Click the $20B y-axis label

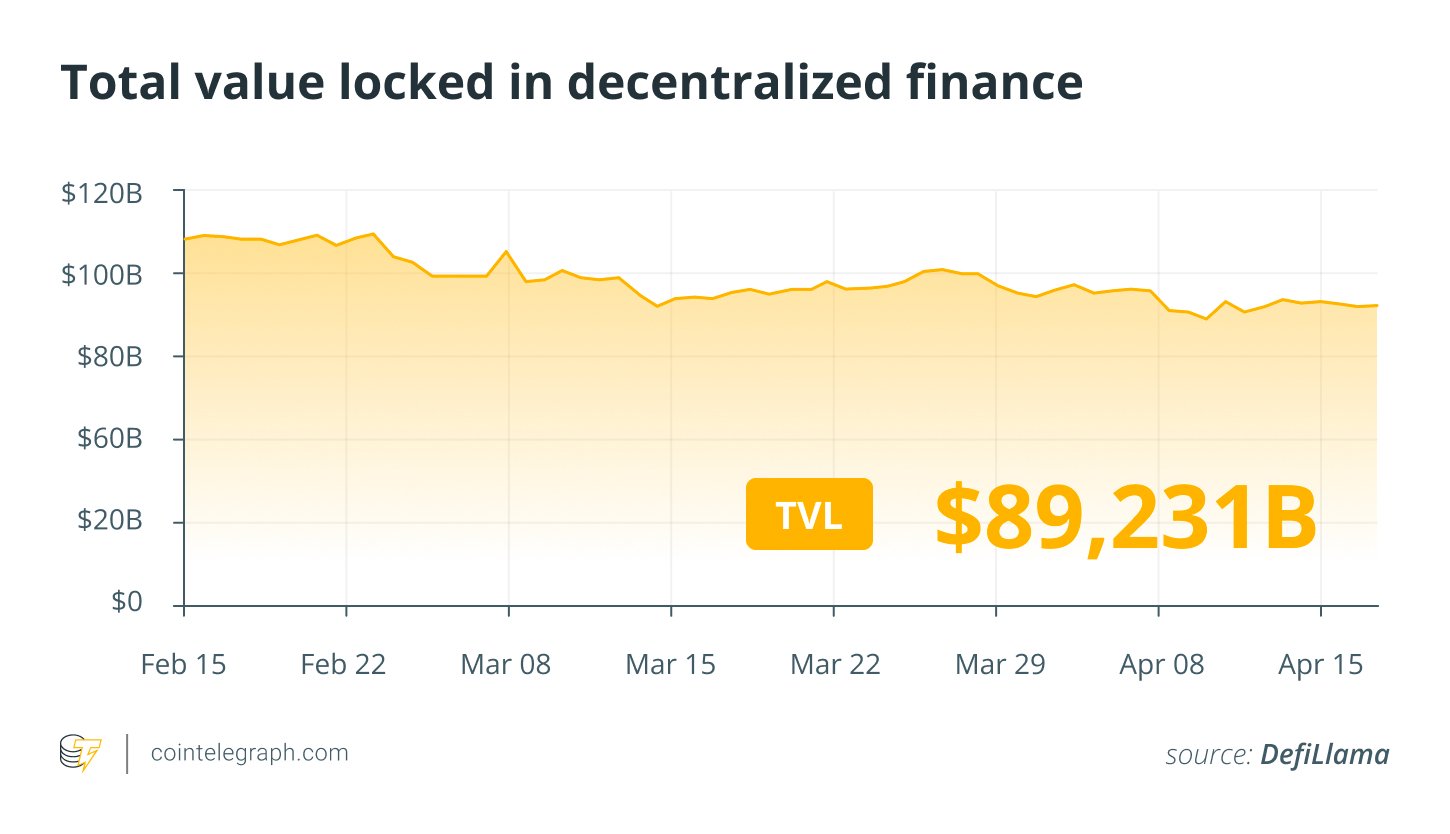109,521
